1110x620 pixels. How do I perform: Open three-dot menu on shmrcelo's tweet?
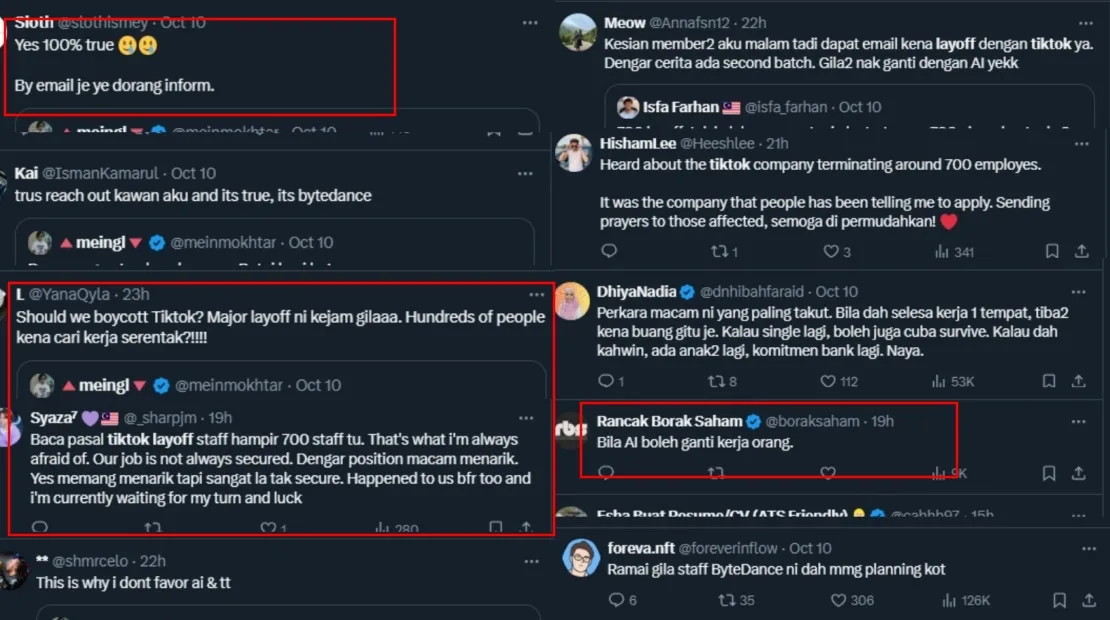tap(526, 561)
